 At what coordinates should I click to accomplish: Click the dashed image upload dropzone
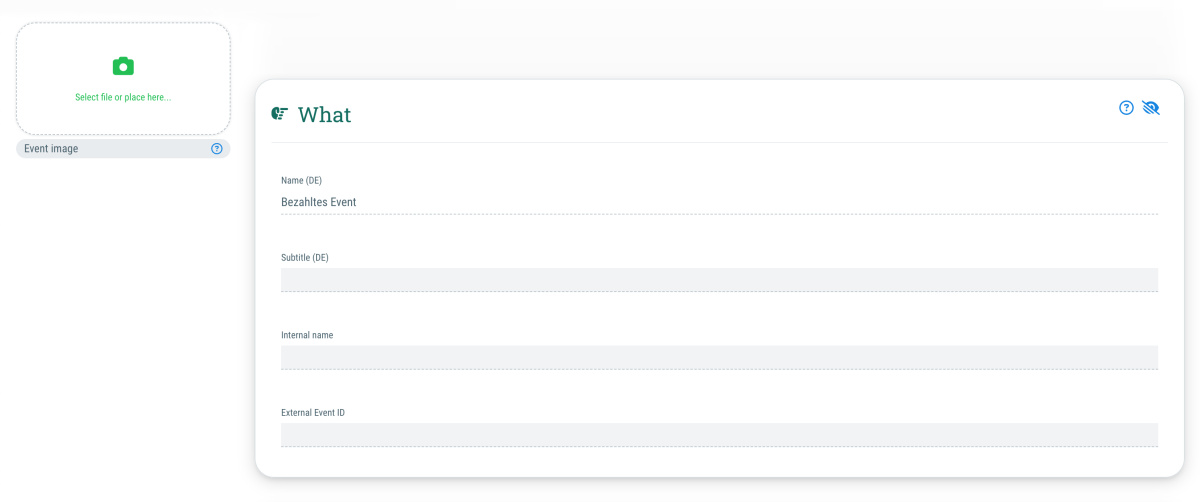click(x=123, y=79)
